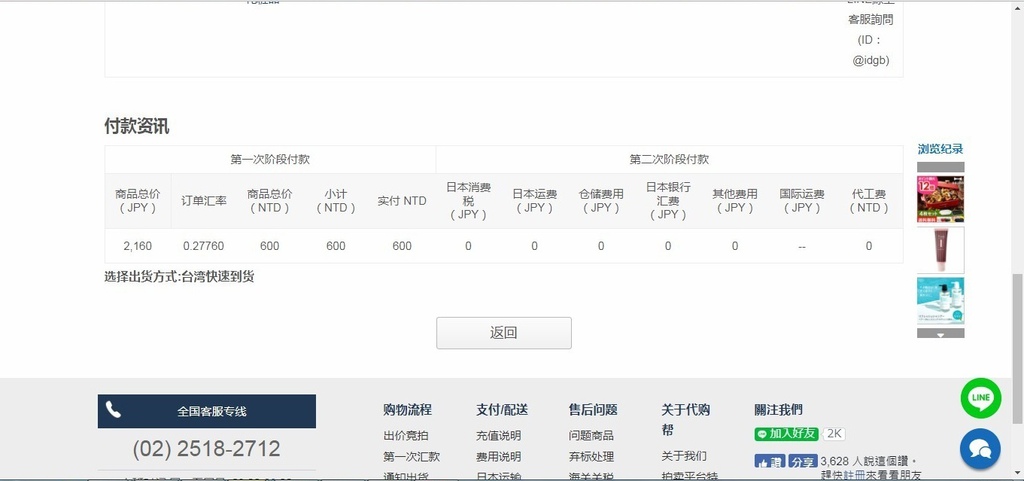Viewport: 1024px width, 481px height.
Task: Open the blue skincare bottles thumbnail
Action: (940, 301)
